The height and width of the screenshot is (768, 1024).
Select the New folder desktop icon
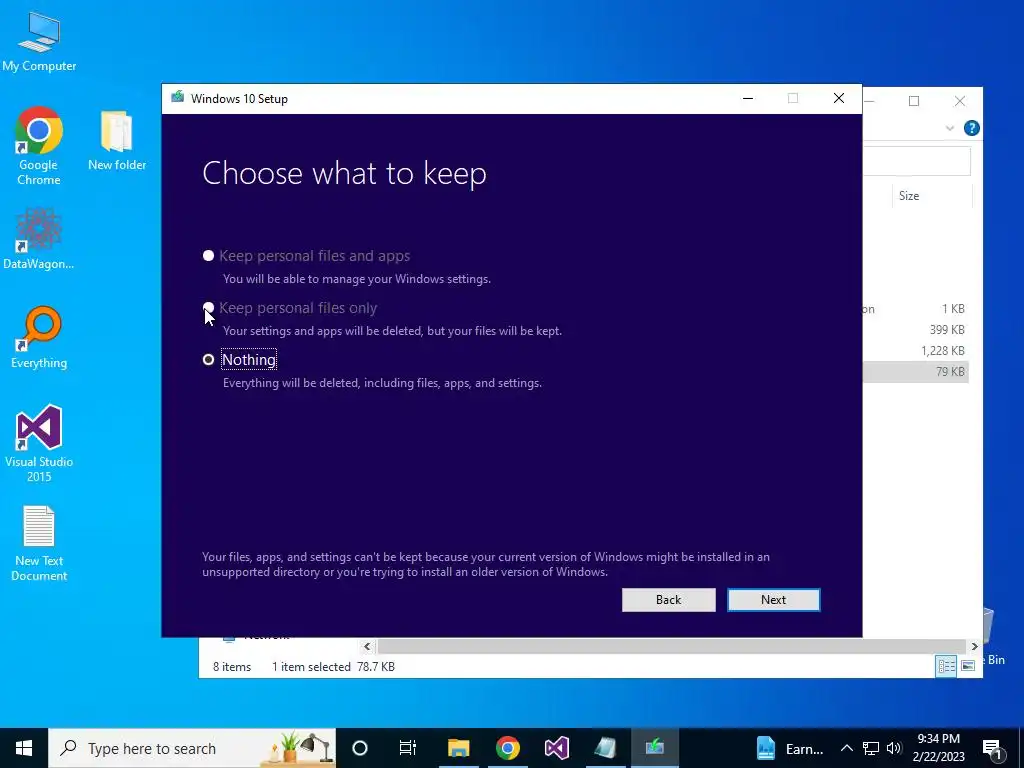pyautogui.click(x=117, y=141)
